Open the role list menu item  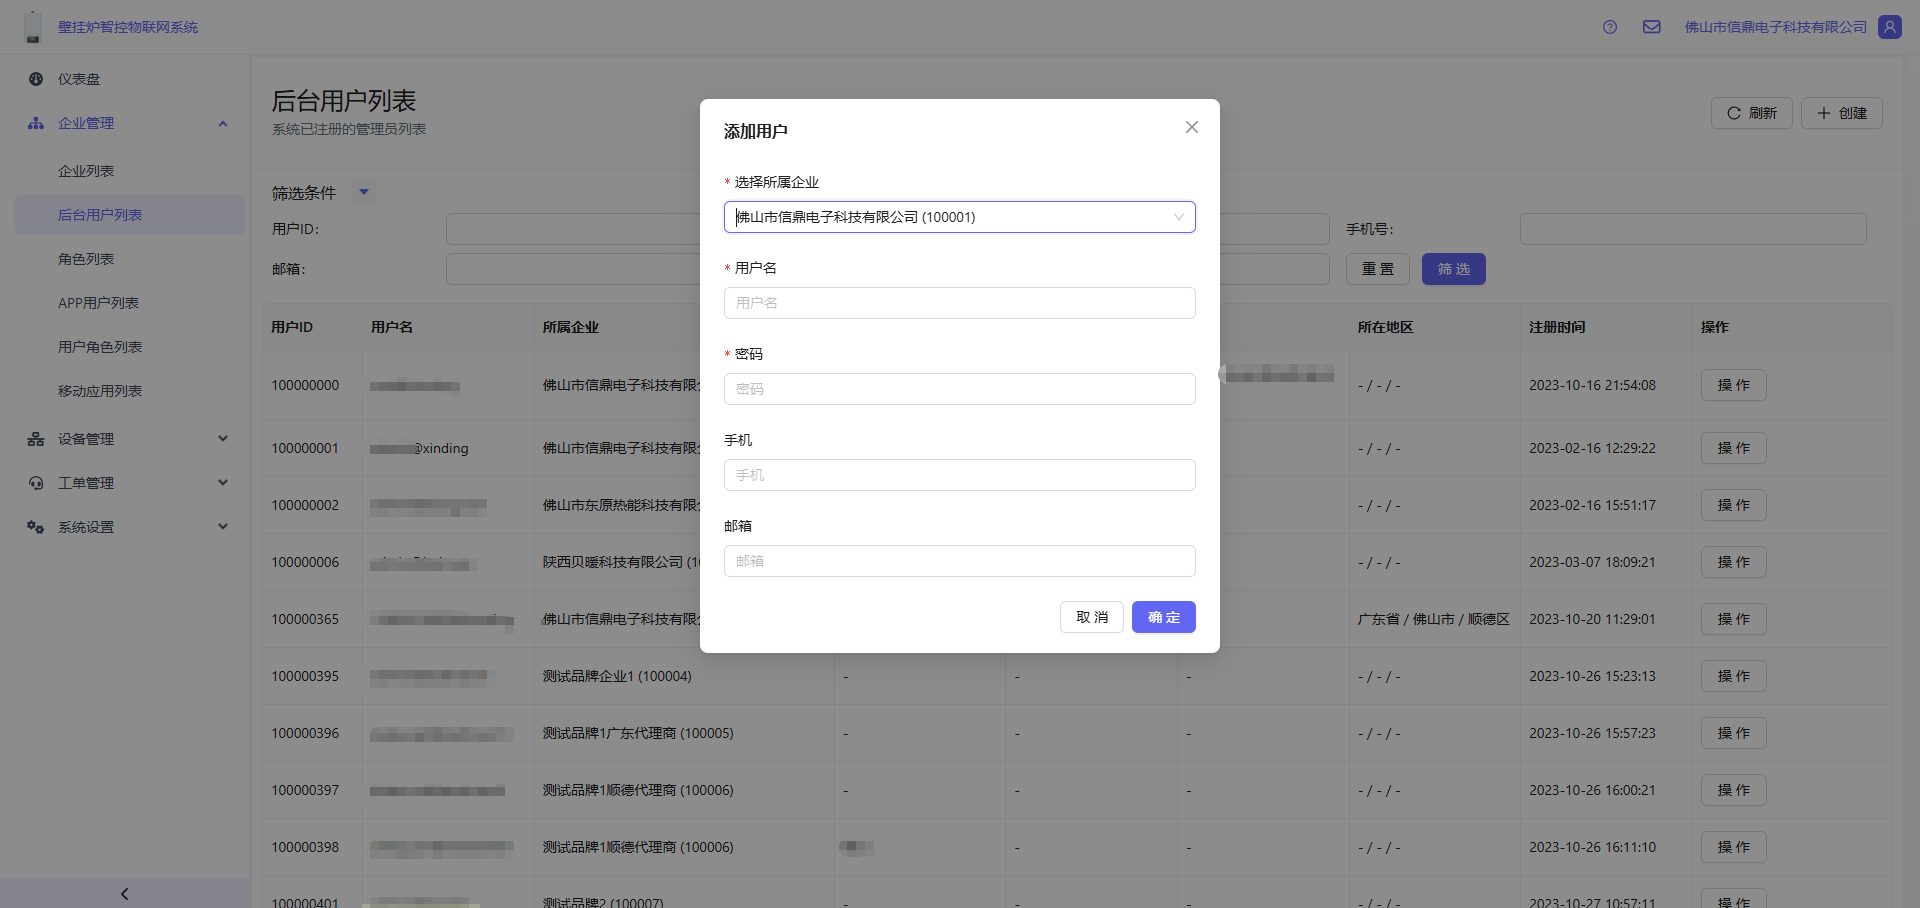[86, 259]
